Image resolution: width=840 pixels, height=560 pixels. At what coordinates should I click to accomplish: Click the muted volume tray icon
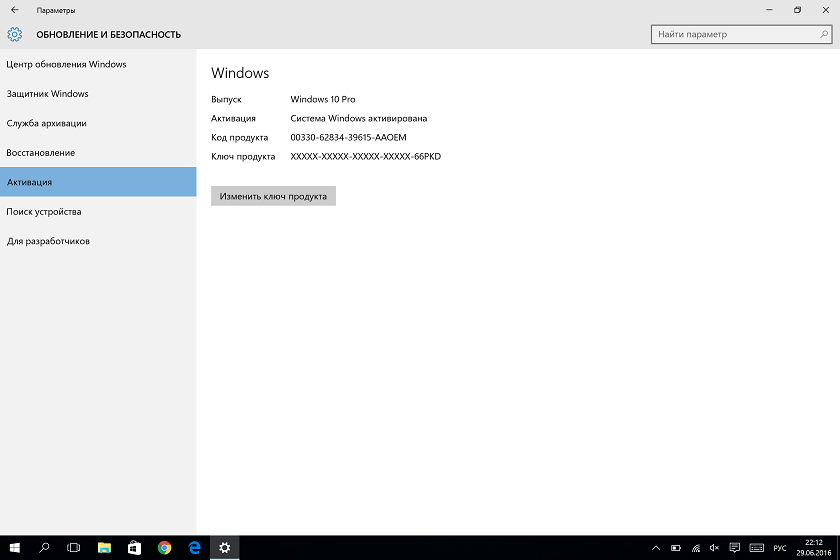tap(714, 548)
